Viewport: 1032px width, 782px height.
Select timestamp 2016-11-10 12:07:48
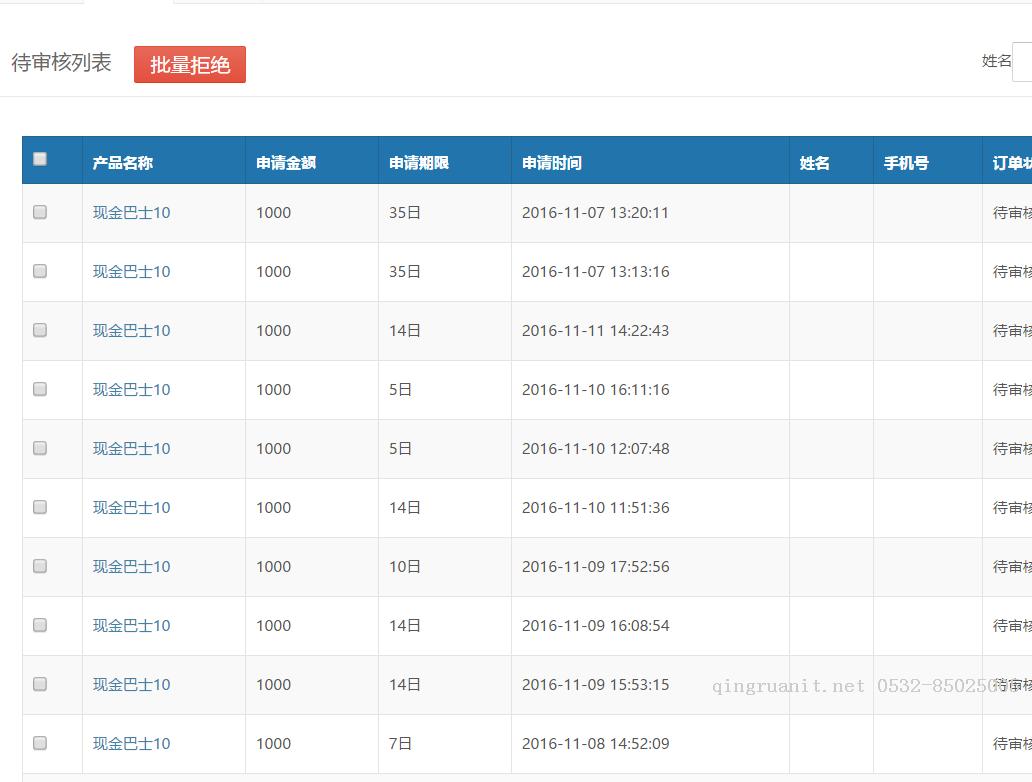click(x=596, y=449)
